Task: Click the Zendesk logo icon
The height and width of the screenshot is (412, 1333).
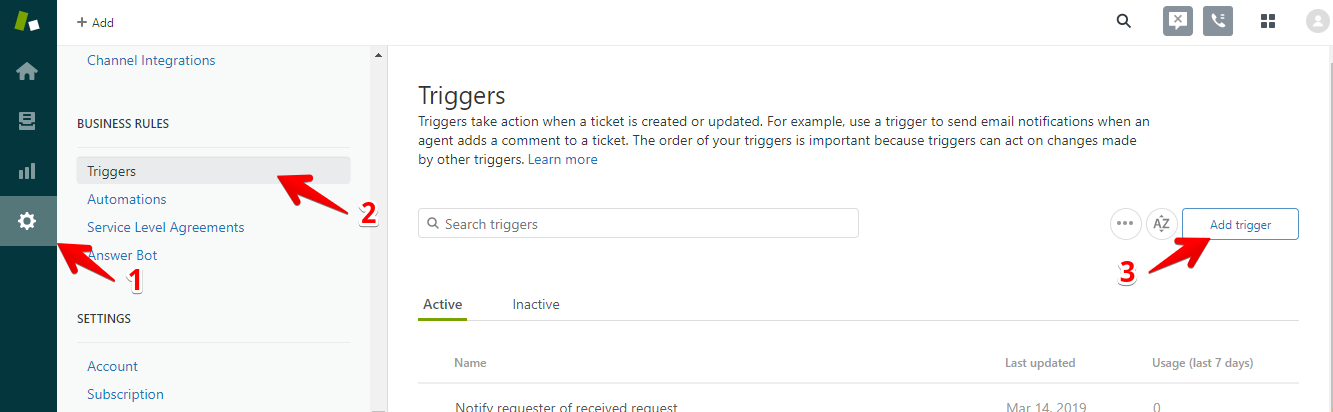Action: 27,22
